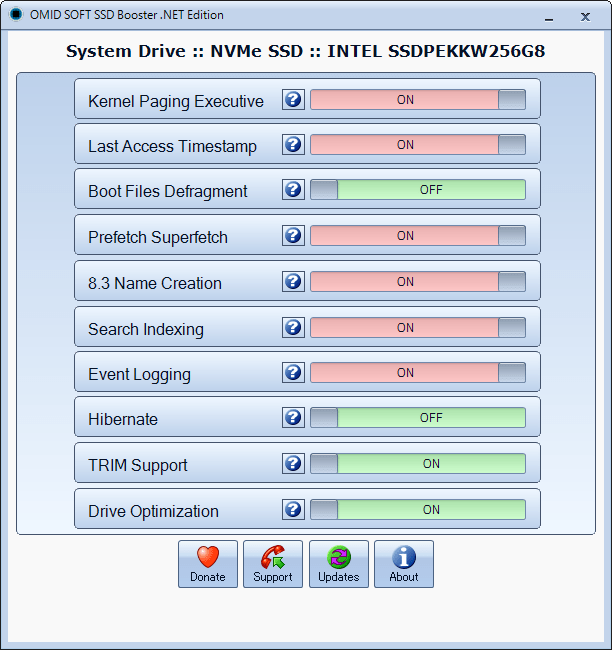Image resolution: width=612 pixels, height=650 pixels.
Task: Click the Search Indexing label text
Action: coord(146,330)
